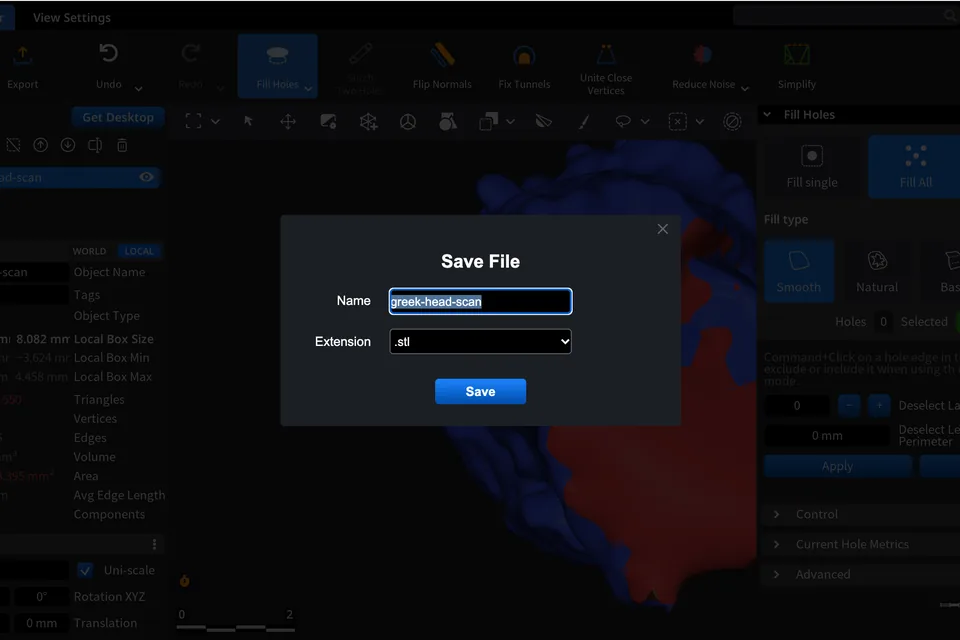Select Fill single mode
Viewport: 960px width, 640px height.
coord(812,167)
